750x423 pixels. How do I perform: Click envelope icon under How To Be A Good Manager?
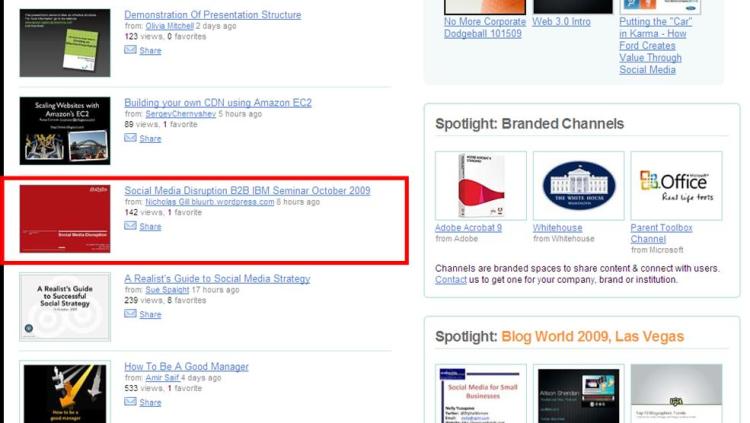(130, 402)
